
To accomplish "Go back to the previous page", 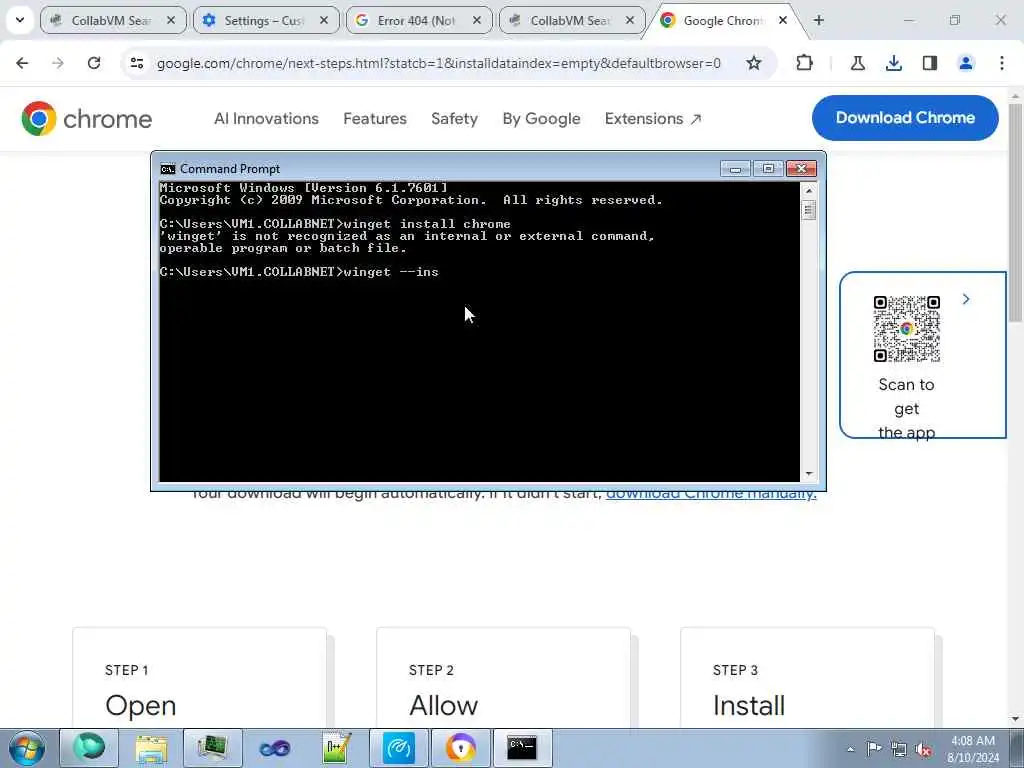I will point(22,63).
